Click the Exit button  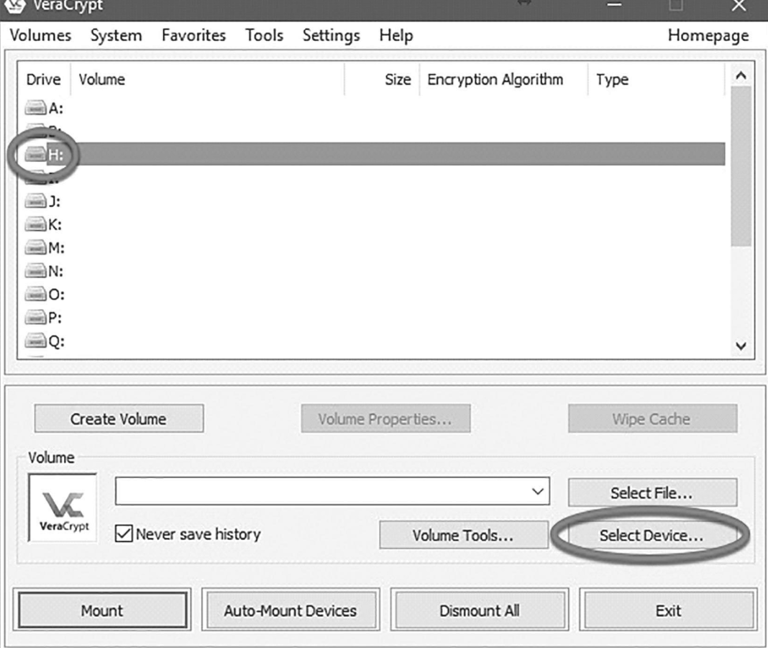point(668,610)
